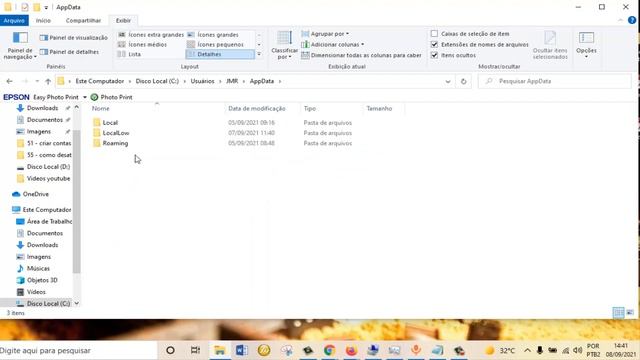Switch to details view icon in status bar
The image size is (640, 360).
tap(618, 313)
